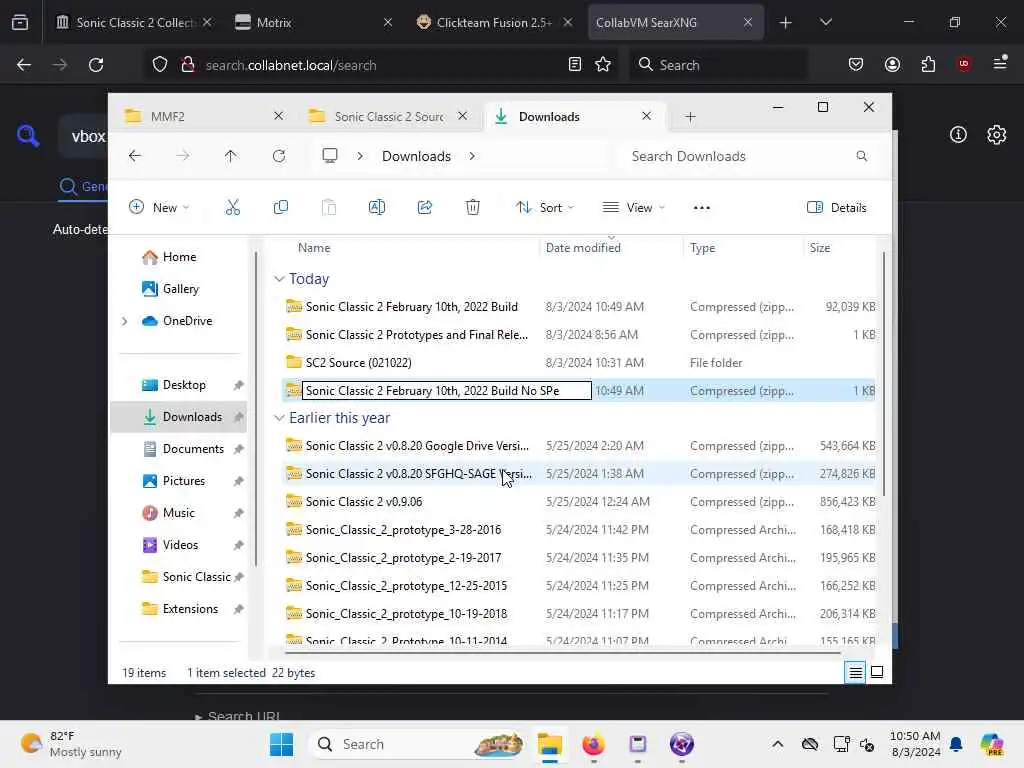This screenshot has width=1024, height=768.
Task: Expand the chevron after Downloads in address bar
Action: (x=472, y=156)
